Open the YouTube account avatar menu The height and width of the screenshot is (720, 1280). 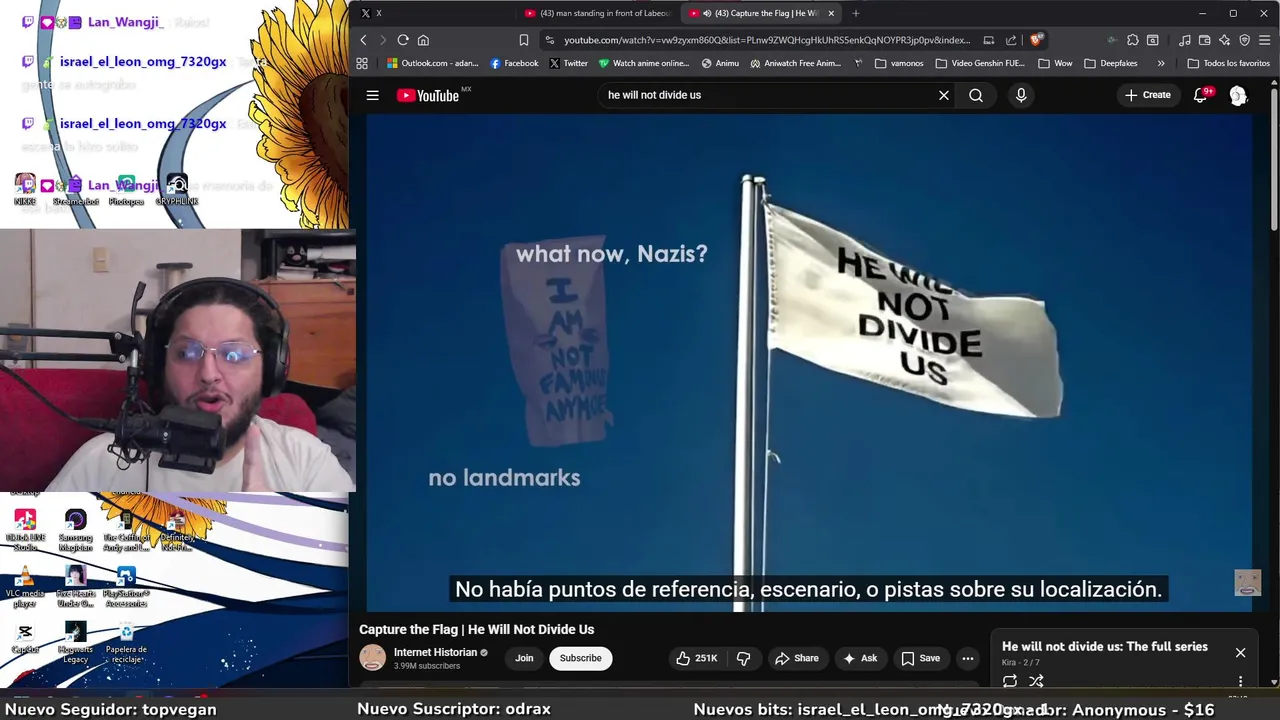(x=1238, y=95)
